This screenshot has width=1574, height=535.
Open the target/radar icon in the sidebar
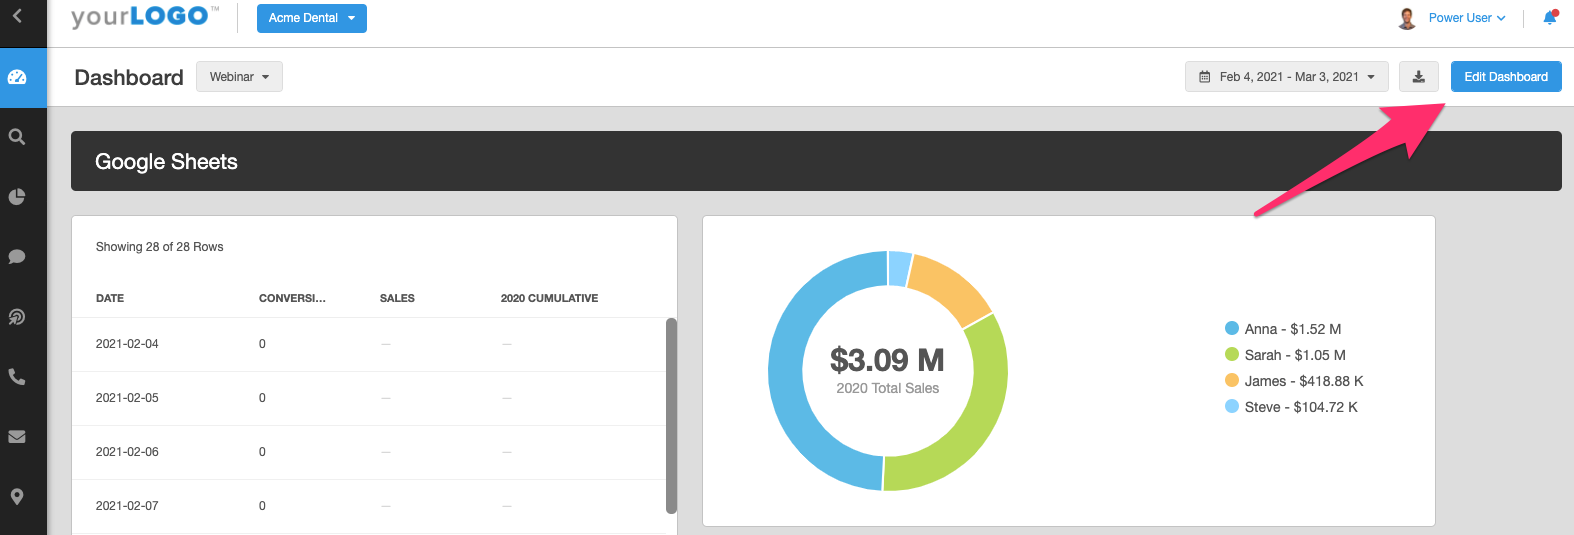(x=17, y=317)
